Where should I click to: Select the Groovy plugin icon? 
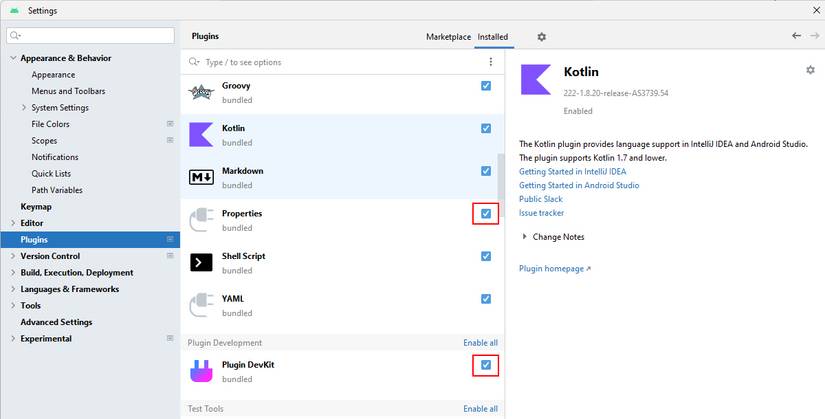click(x=201, y=92)
